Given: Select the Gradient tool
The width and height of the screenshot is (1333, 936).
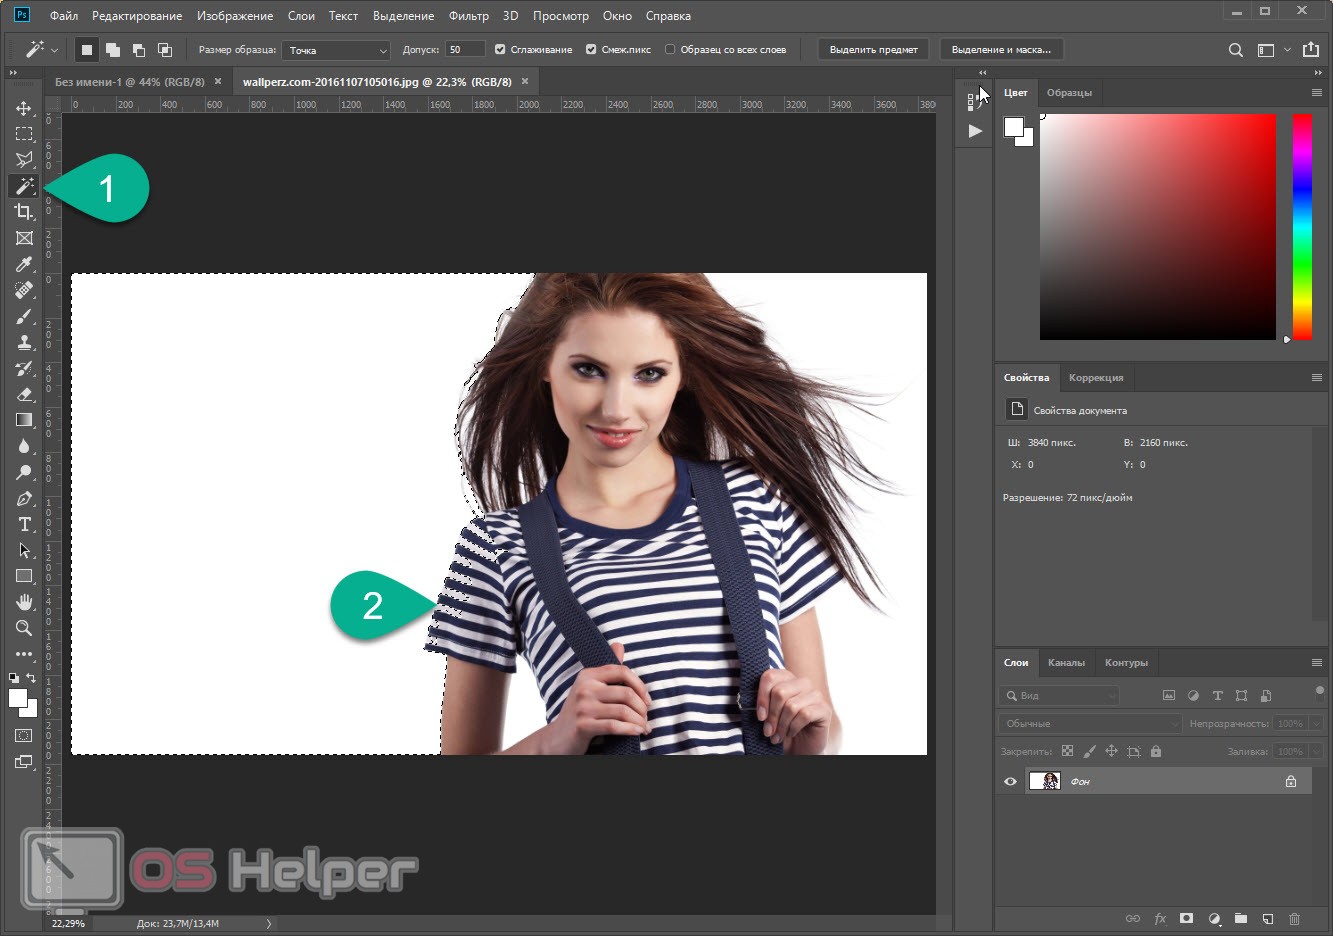Looking at the screenshot, I should click(x=24, y=420).
